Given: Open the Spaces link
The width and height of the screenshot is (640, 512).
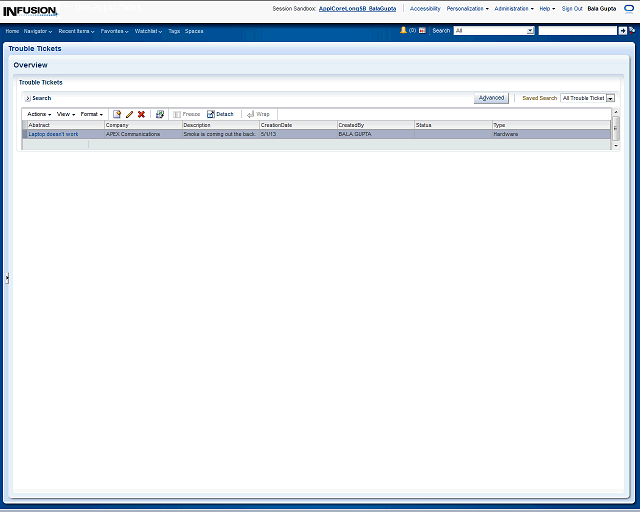Looking at the screenshot, I should (x=194, y=31).
